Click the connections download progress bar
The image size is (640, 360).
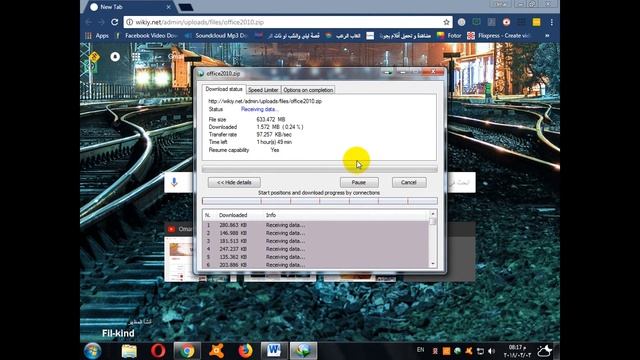[x=320, y=201]
